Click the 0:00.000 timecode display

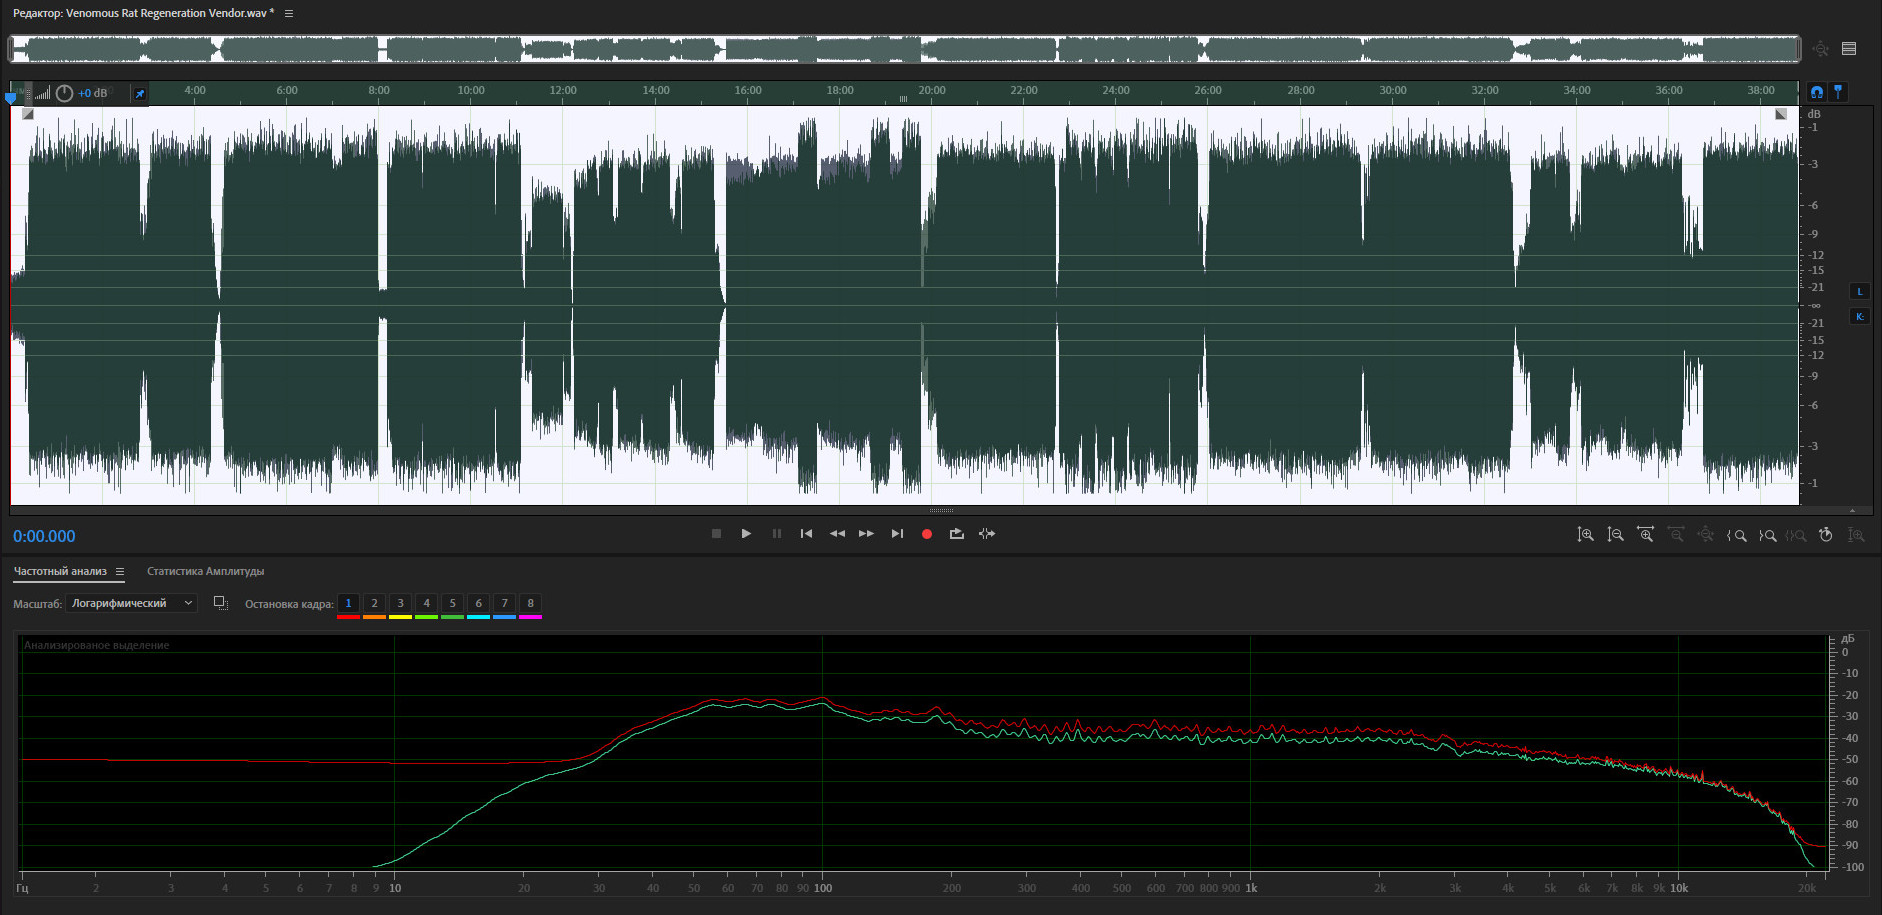[x=44, y=536]
